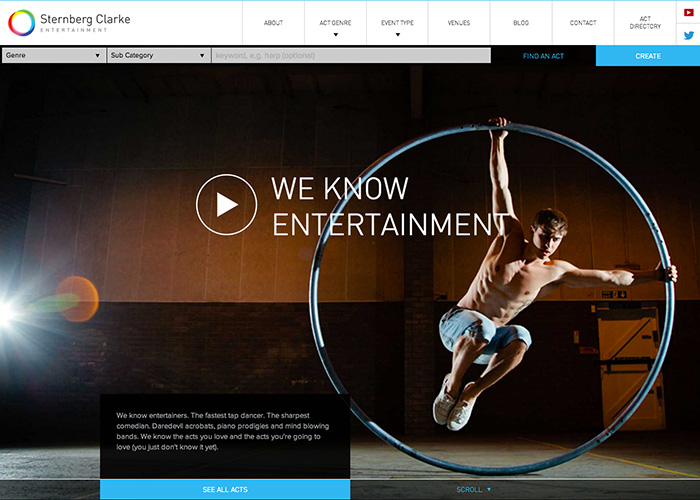Open the Genre dropdown
Screen dimensions: 700x500
click(54, 55)
